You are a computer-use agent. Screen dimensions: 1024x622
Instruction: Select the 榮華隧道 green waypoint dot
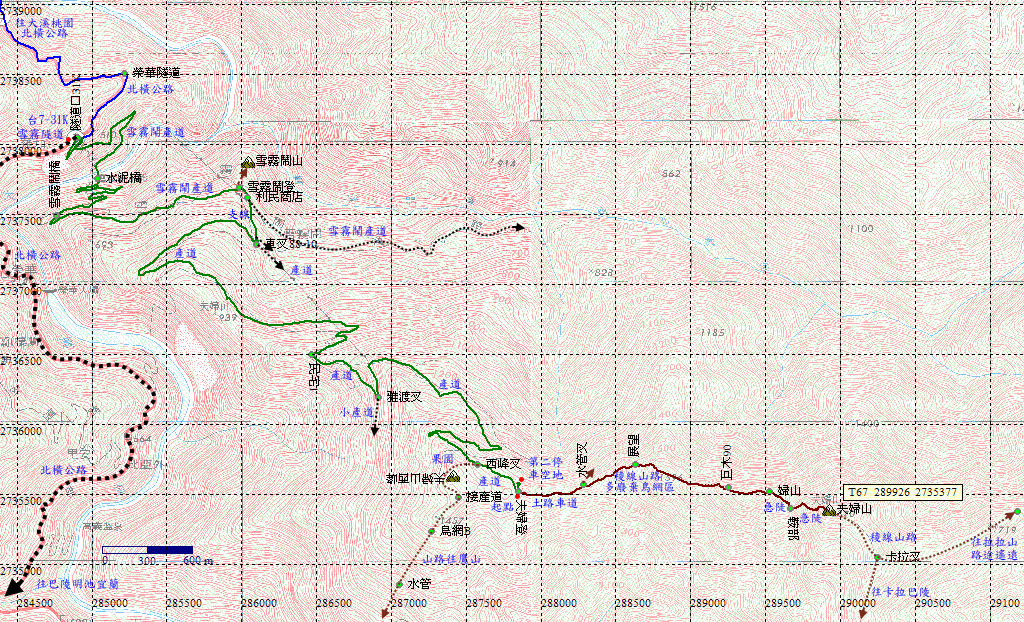coord(124,73)
